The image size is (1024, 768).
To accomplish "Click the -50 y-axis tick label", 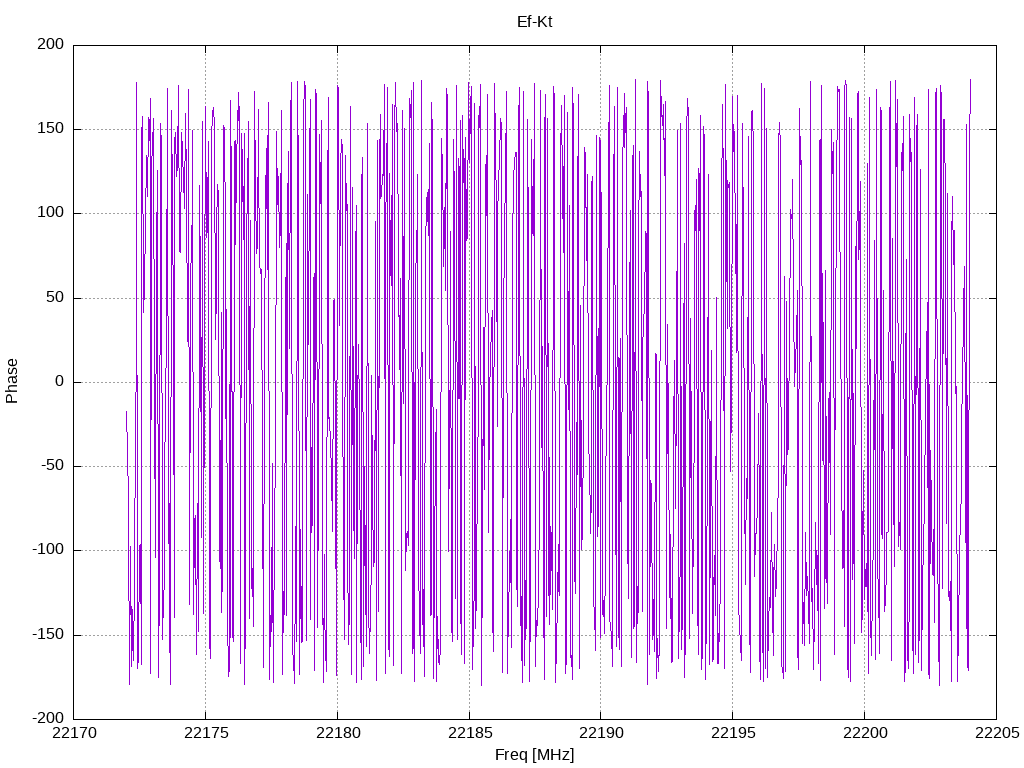I will pos(53,466).
